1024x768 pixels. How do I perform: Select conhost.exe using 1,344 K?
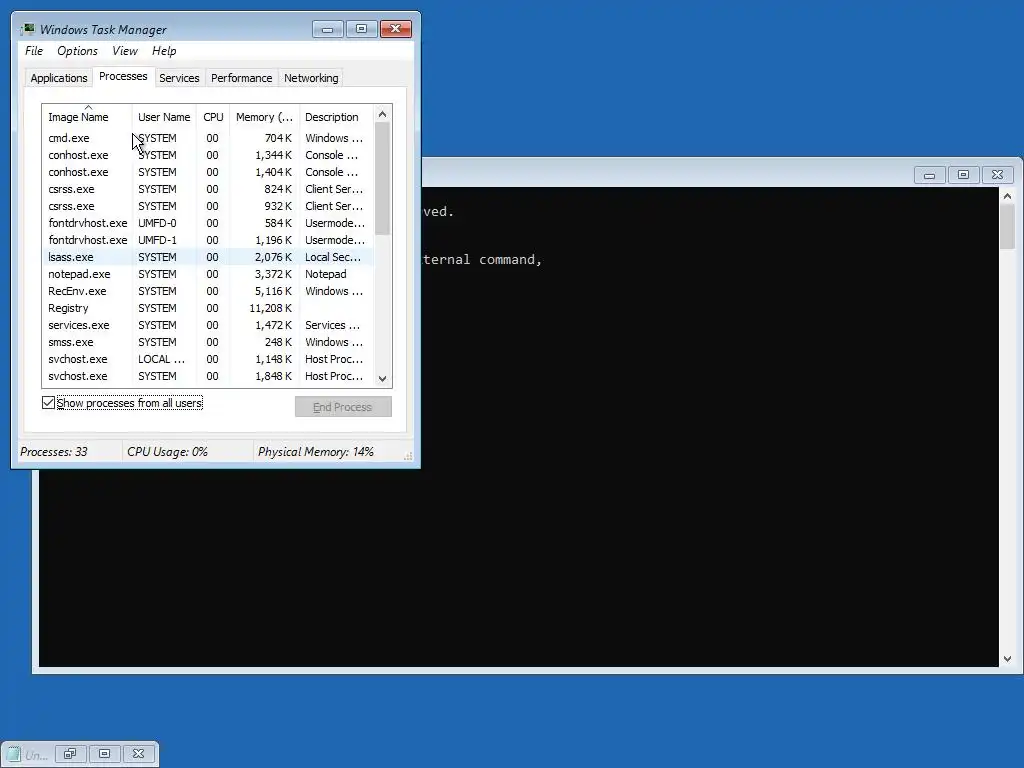tap(208, 155)
